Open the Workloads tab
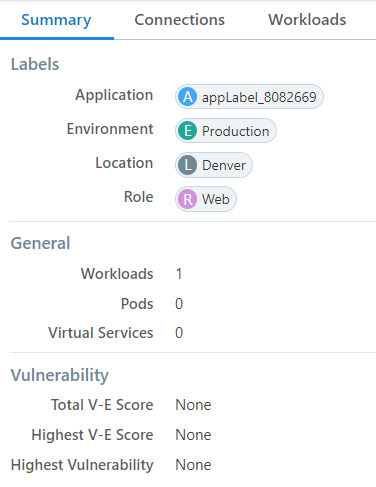Viewport: 376px width, 487px height. 307,20
